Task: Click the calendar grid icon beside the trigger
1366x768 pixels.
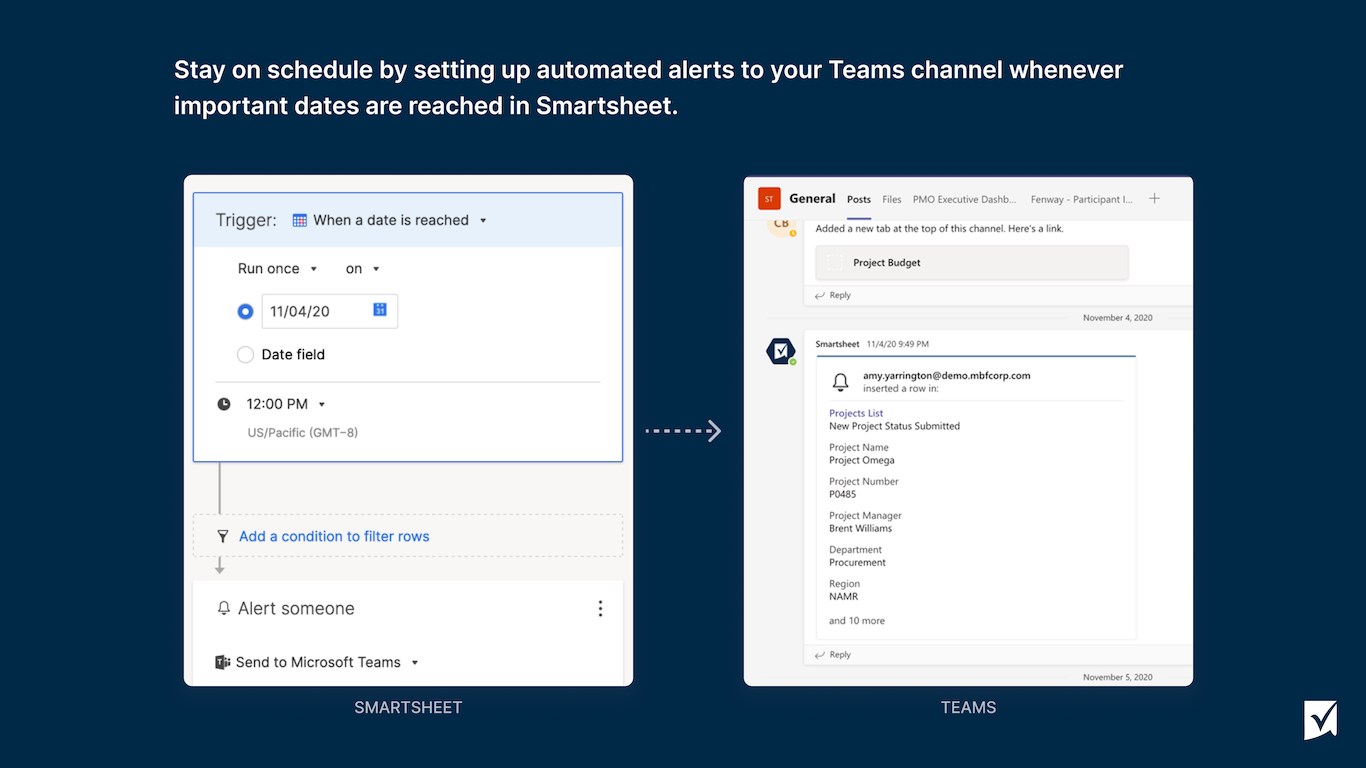Action: [x=299, y=220]
